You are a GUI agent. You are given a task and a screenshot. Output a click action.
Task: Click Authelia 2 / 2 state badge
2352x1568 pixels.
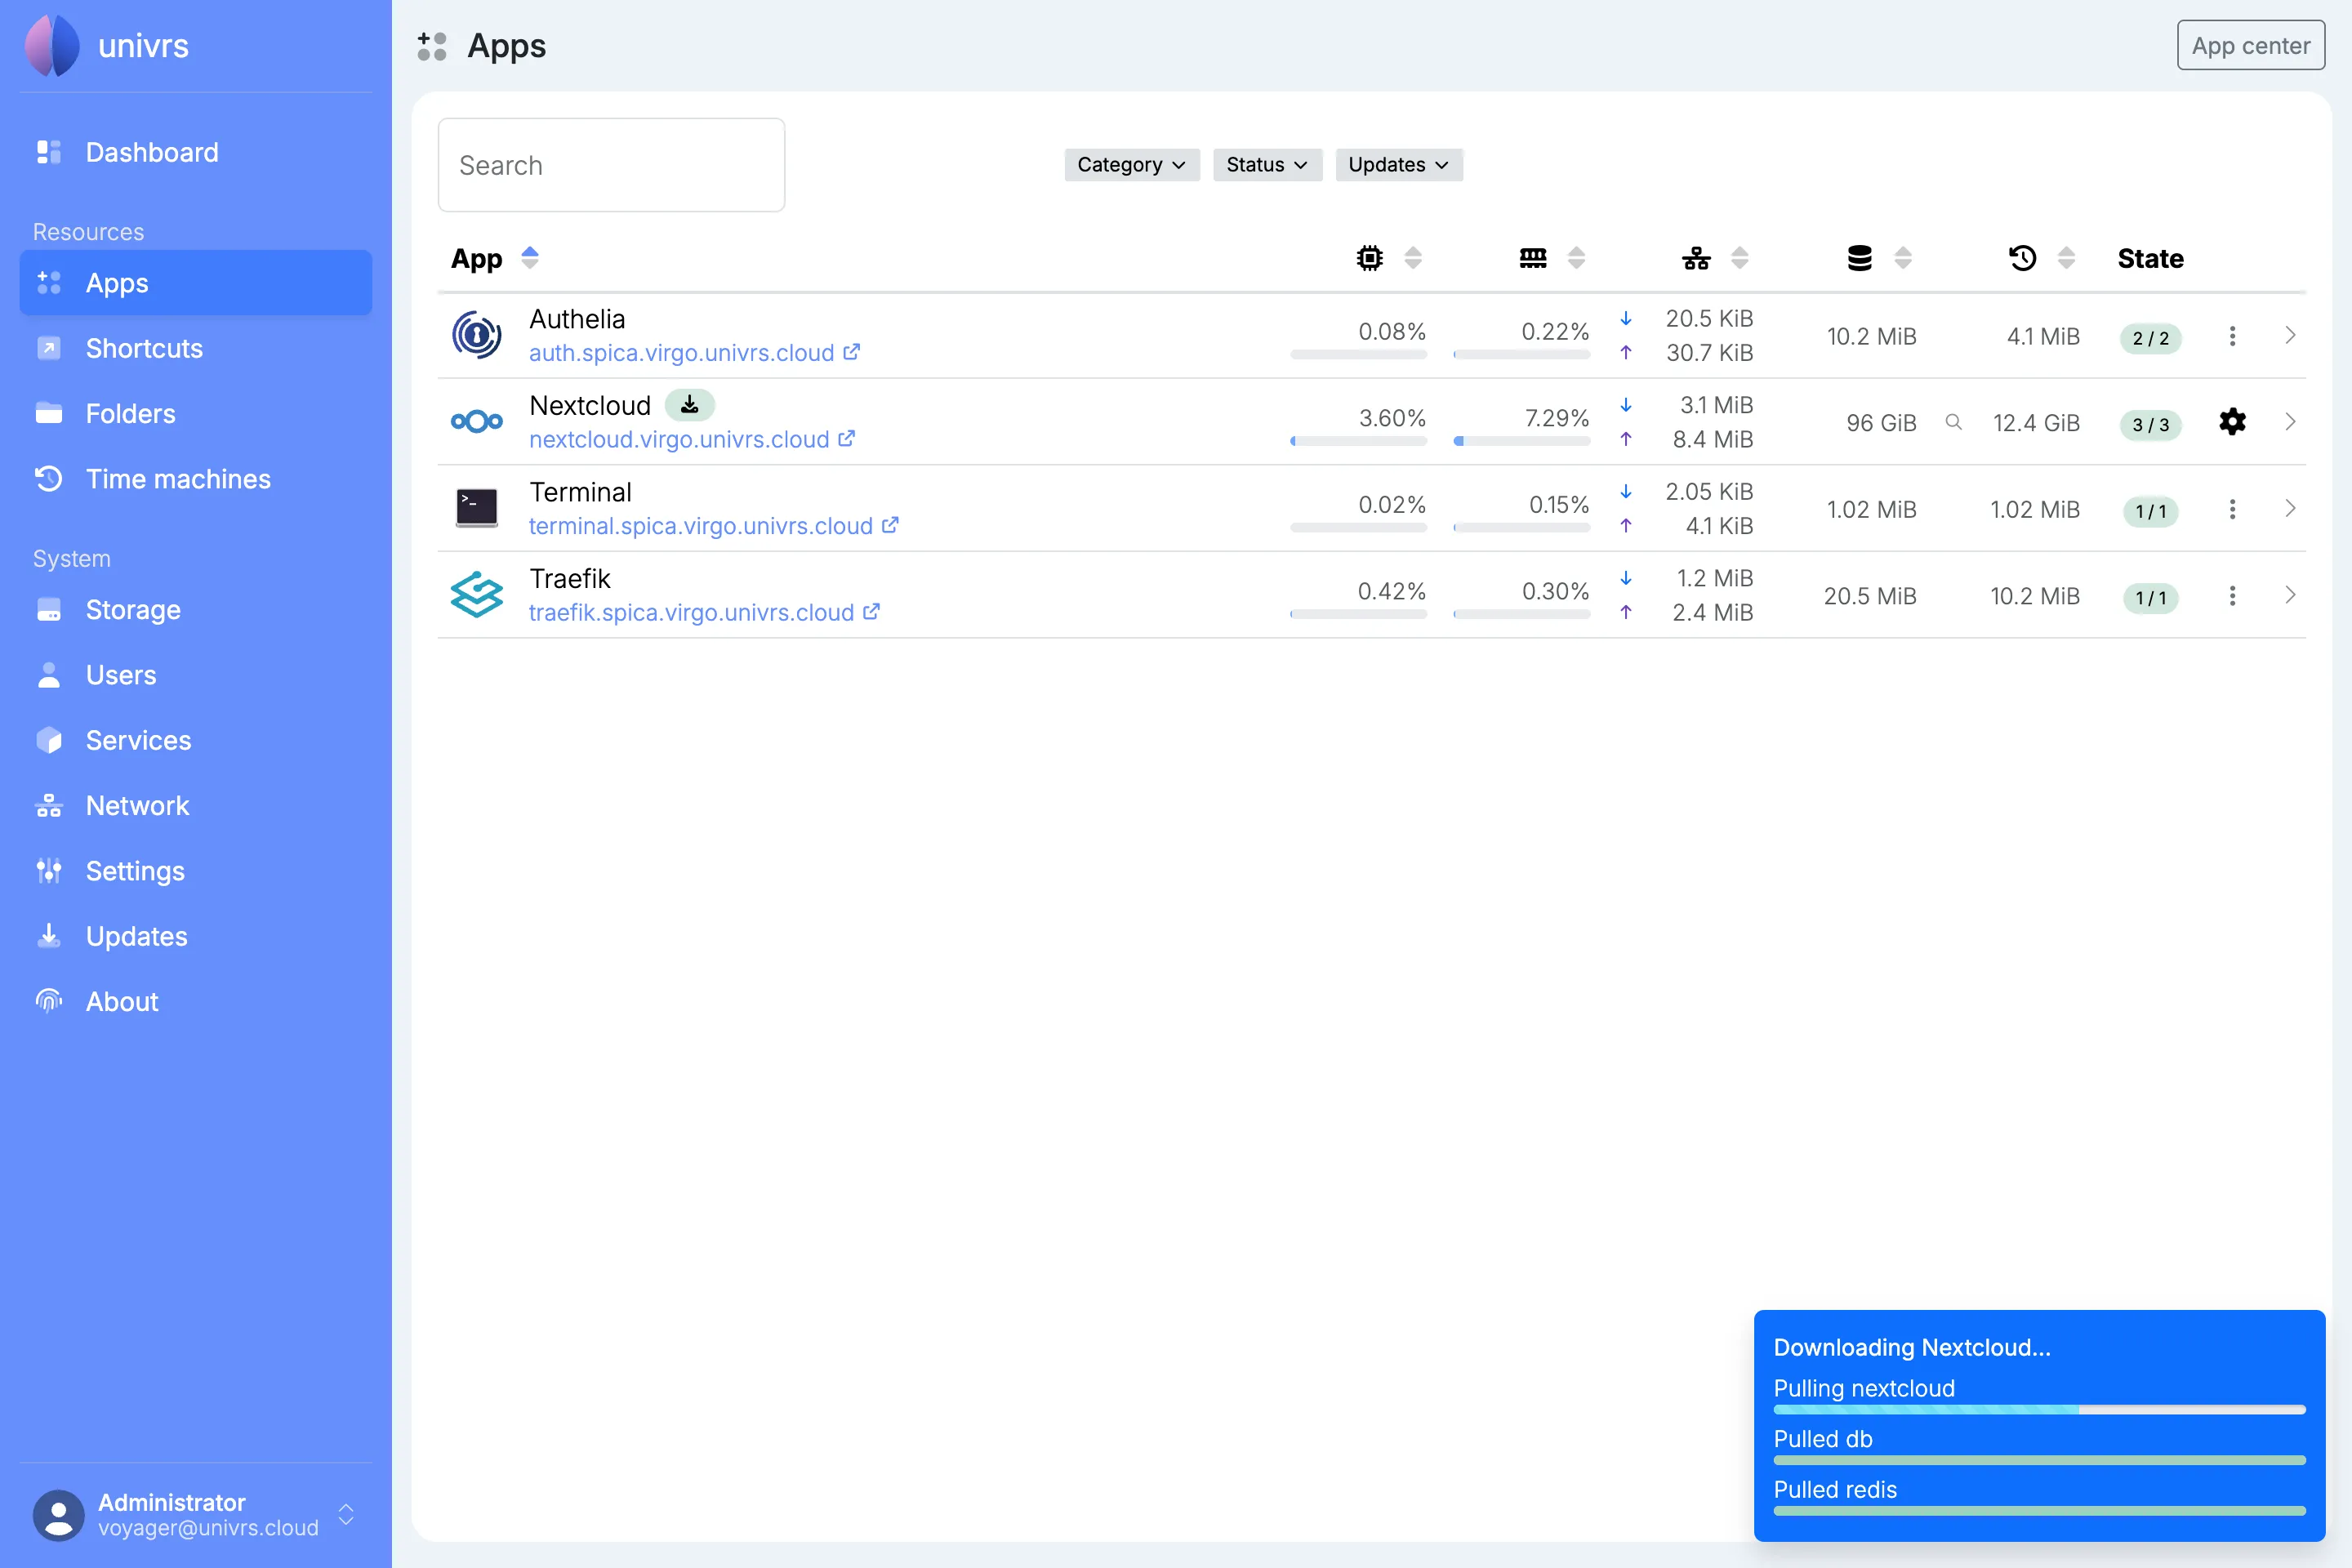coord(2150,338)
